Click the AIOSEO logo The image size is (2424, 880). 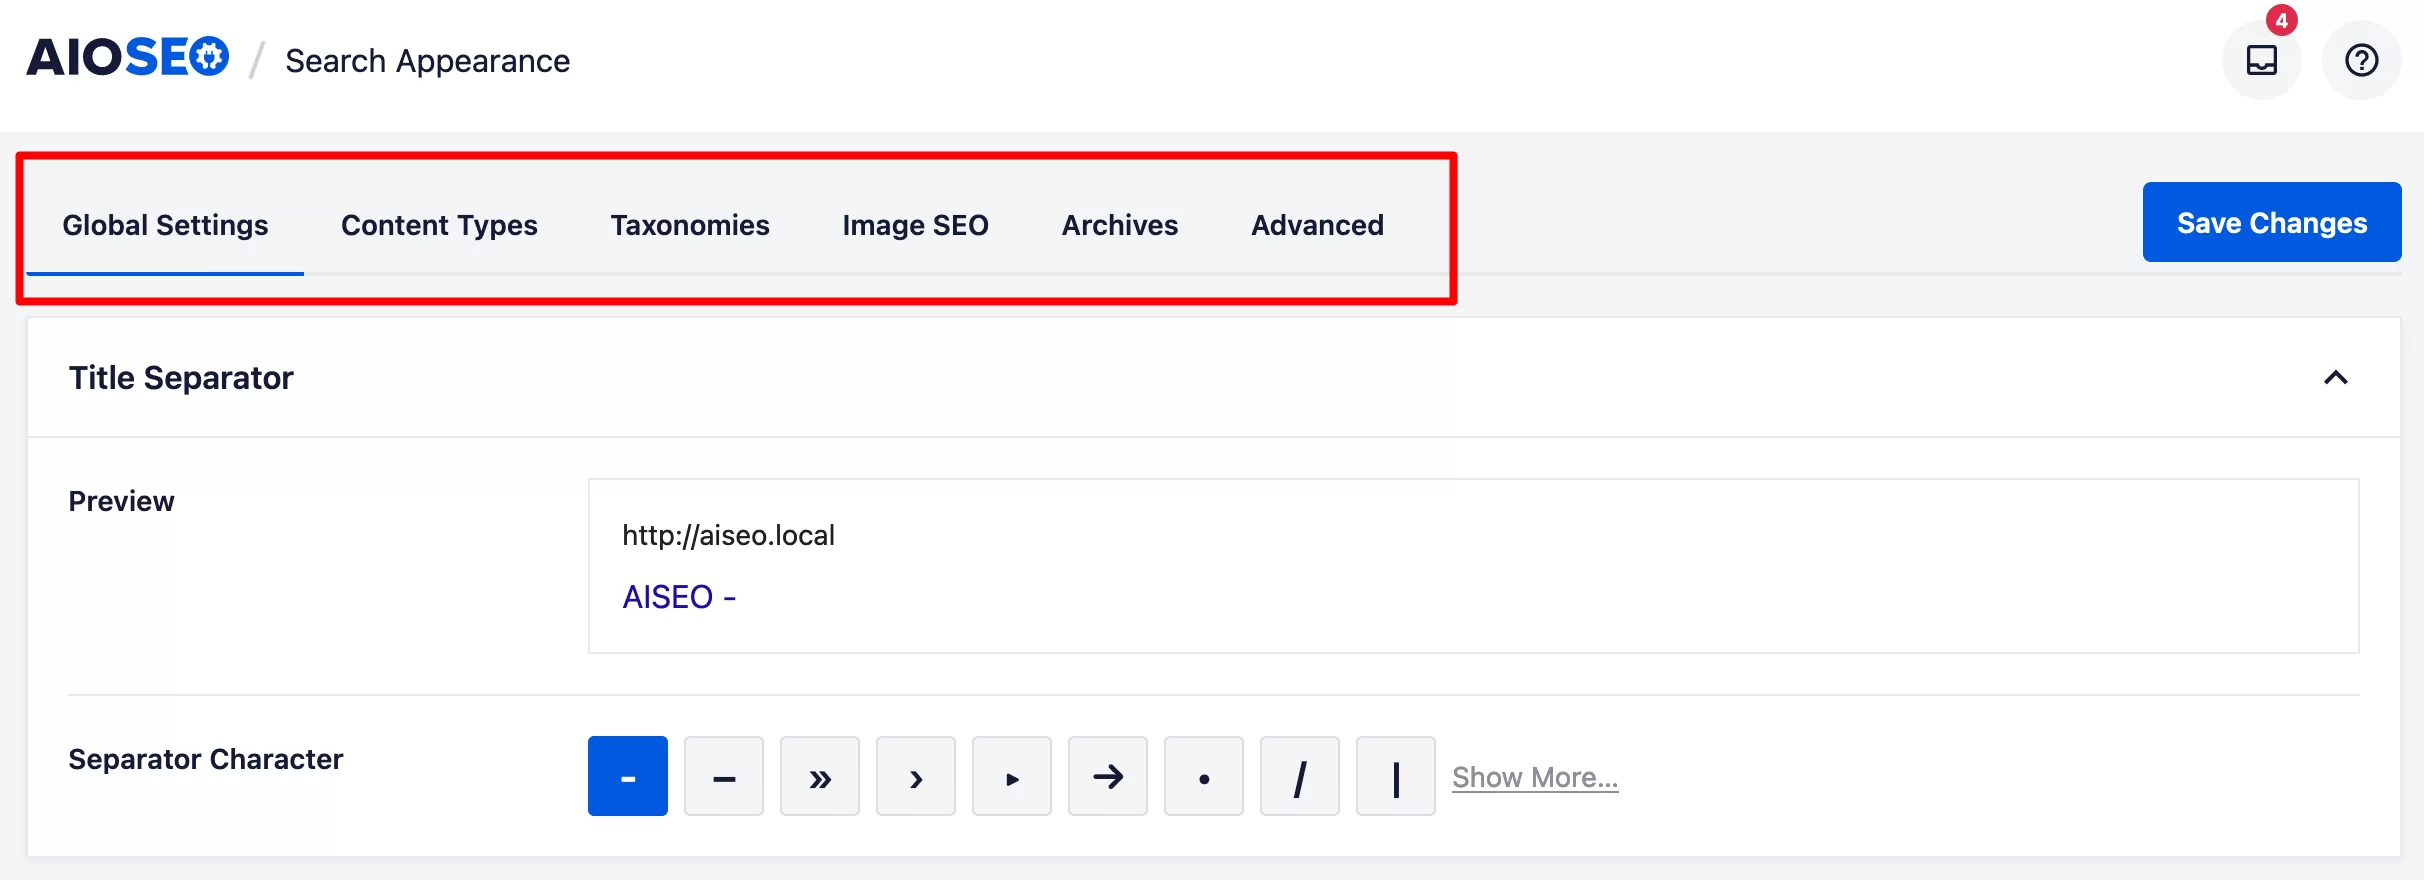coord(128,58)
